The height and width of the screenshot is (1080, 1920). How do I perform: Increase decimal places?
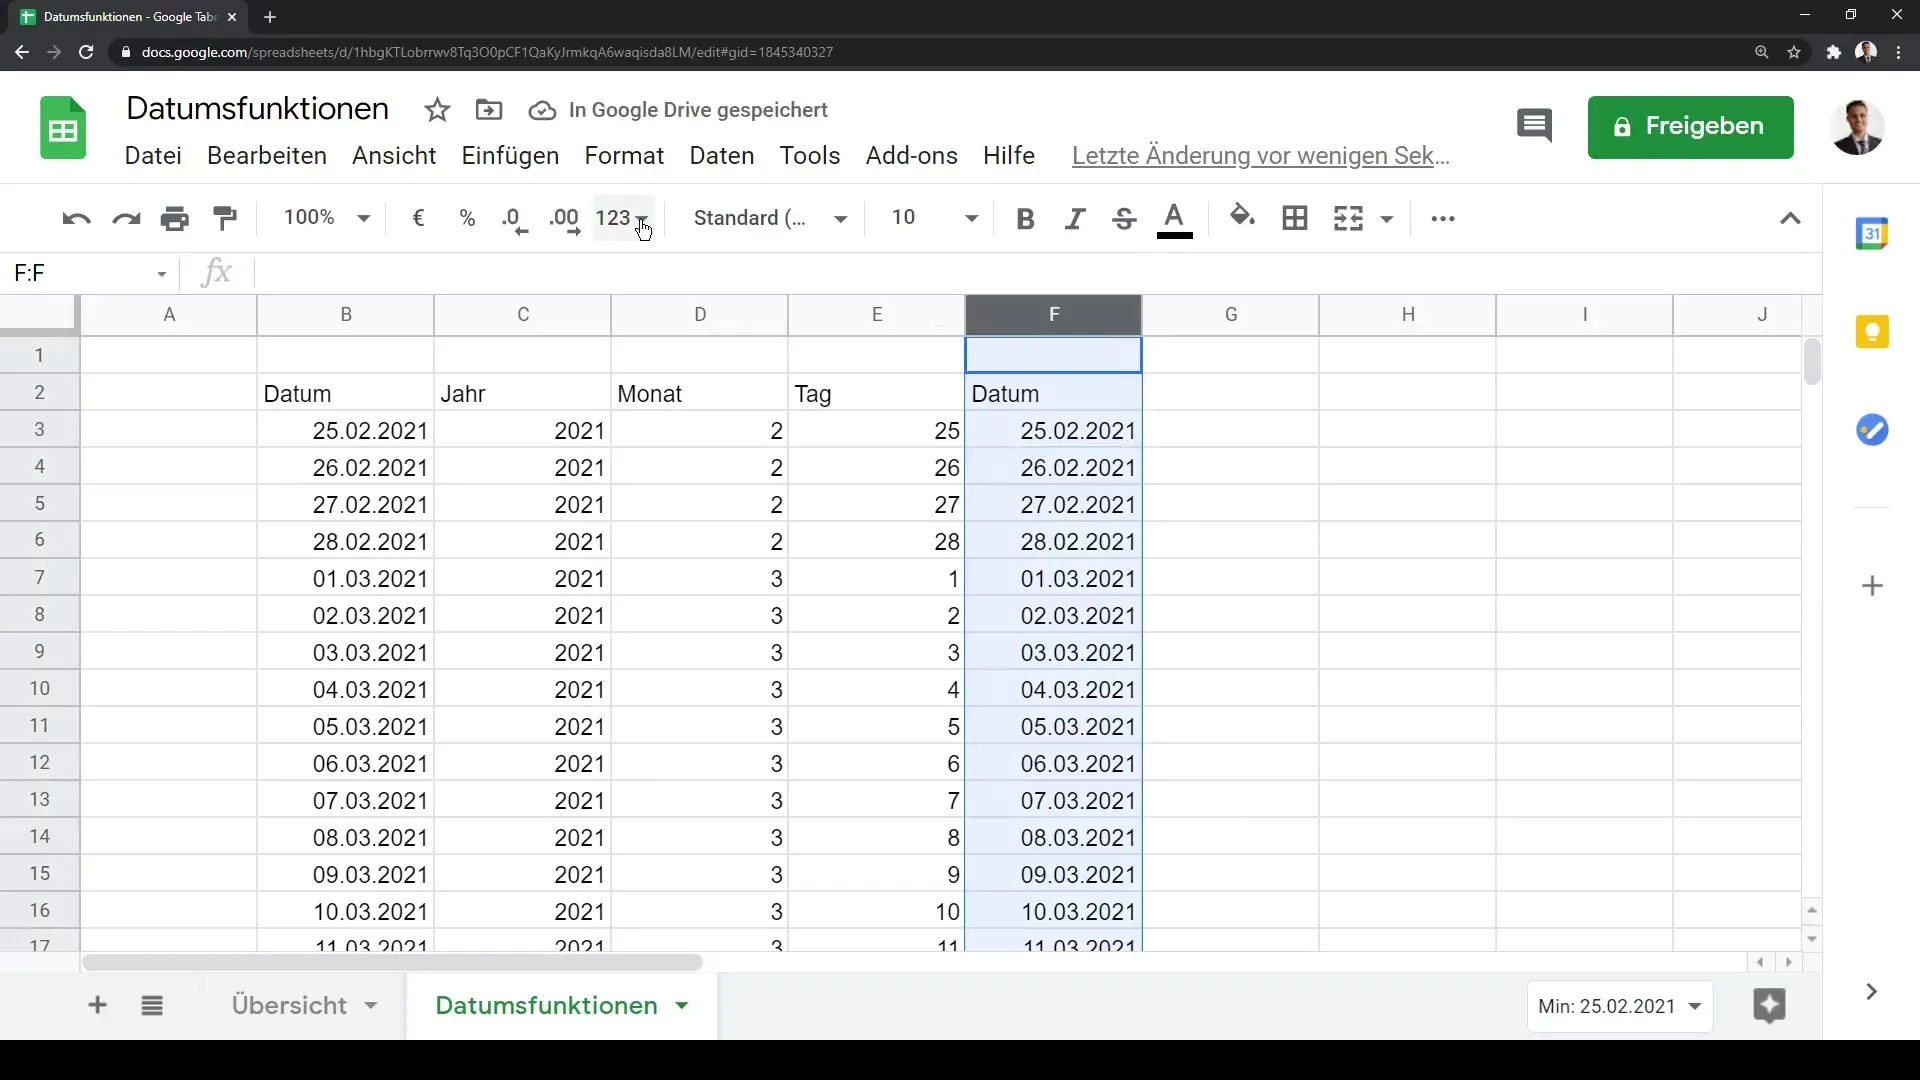tap(565, 219)
